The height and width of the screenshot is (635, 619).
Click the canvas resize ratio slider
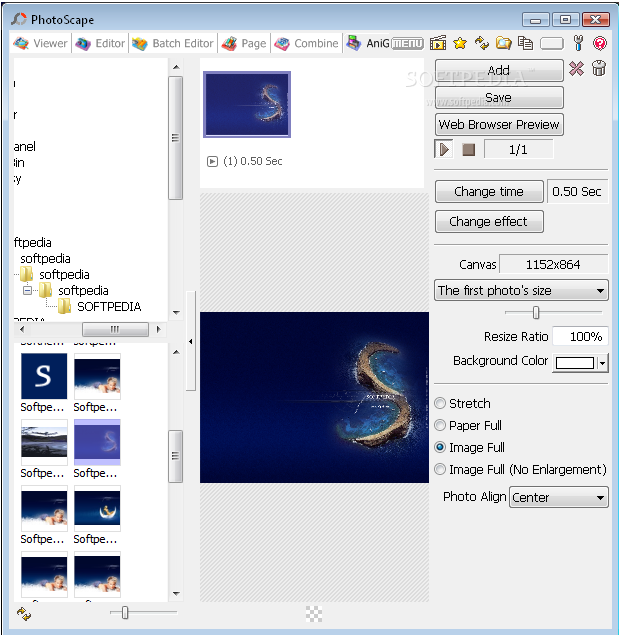click(x=536, y=313)
